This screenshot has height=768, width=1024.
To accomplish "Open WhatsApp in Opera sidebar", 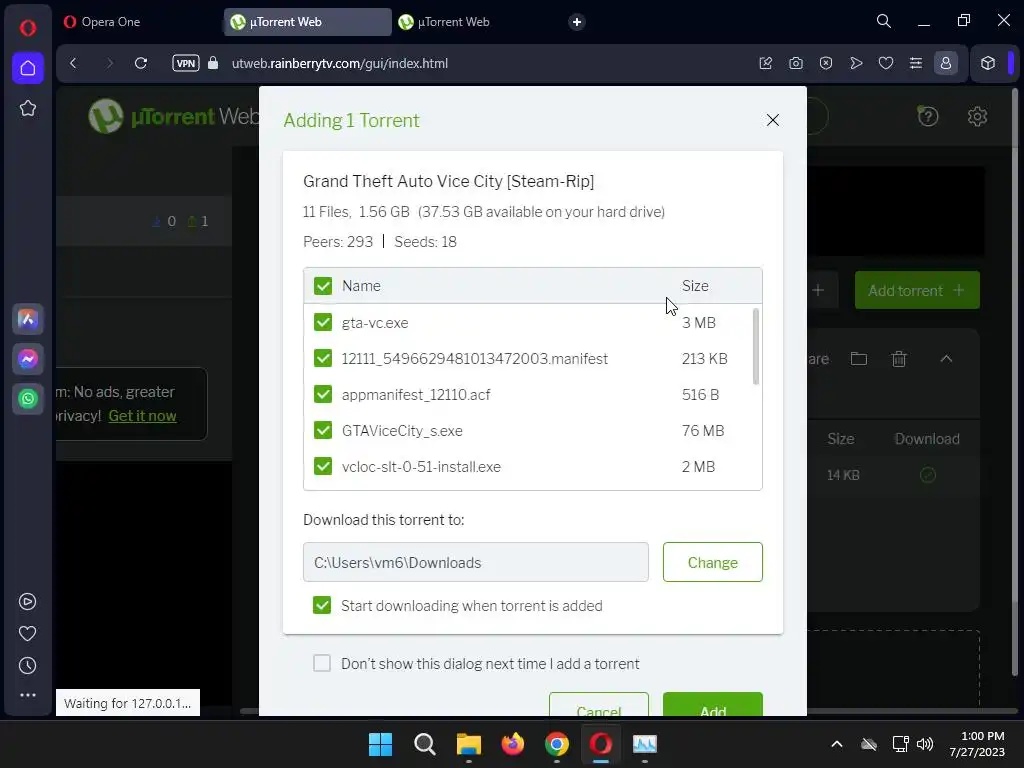I will point(27,398).
